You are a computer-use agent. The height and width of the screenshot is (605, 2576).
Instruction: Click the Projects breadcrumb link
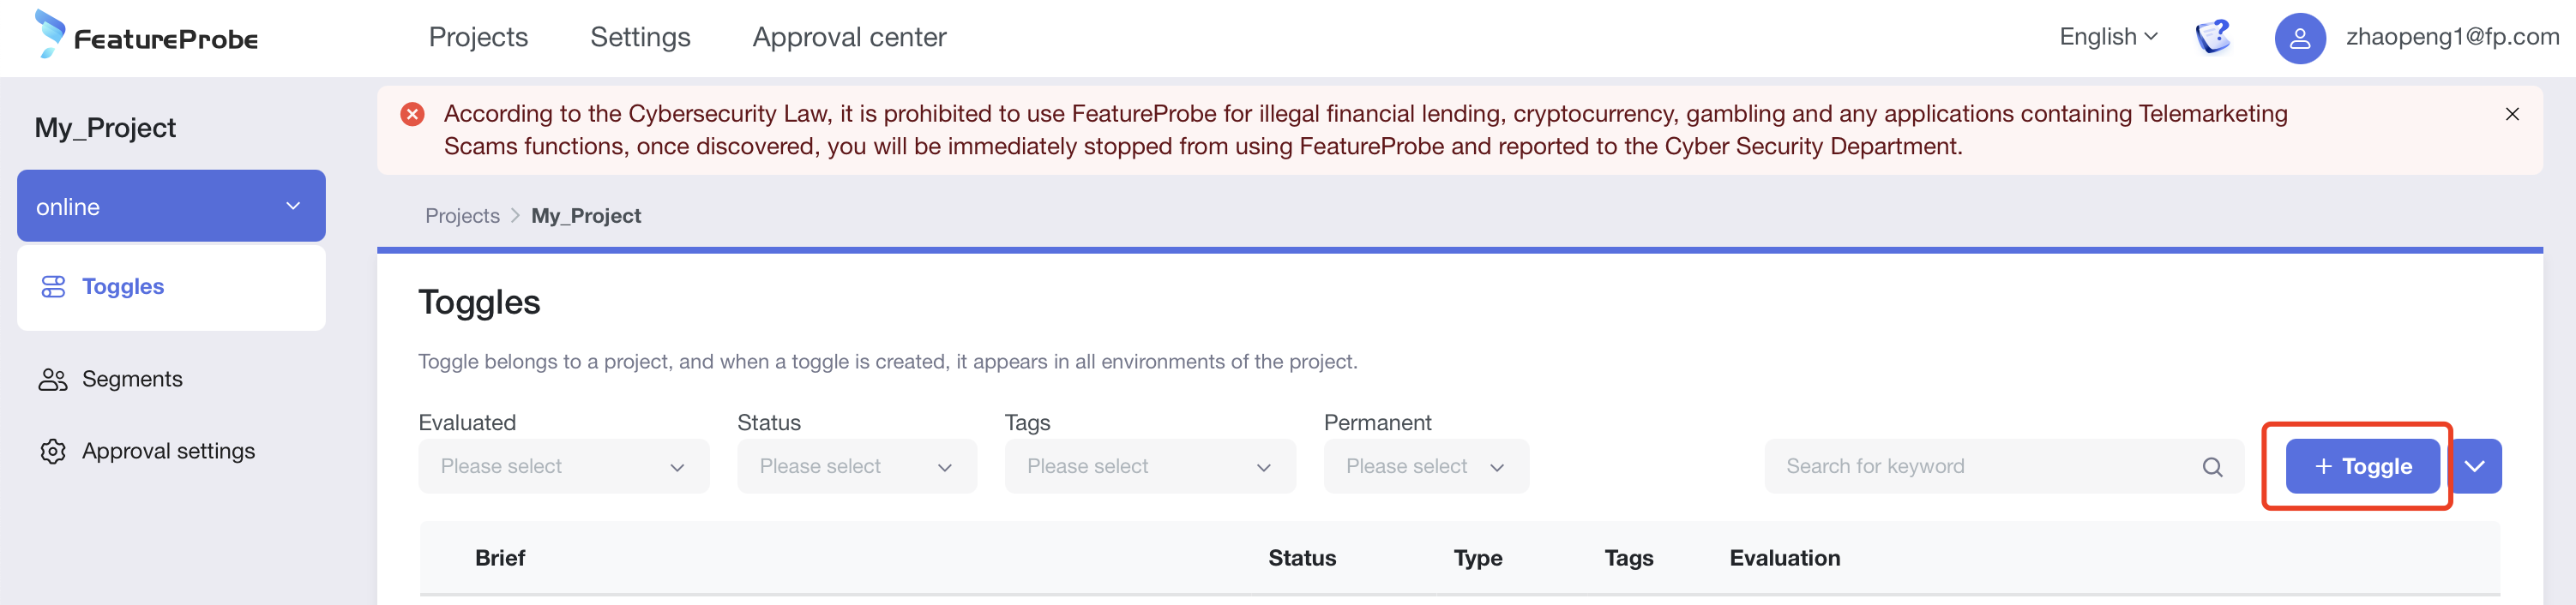[462, 216]
